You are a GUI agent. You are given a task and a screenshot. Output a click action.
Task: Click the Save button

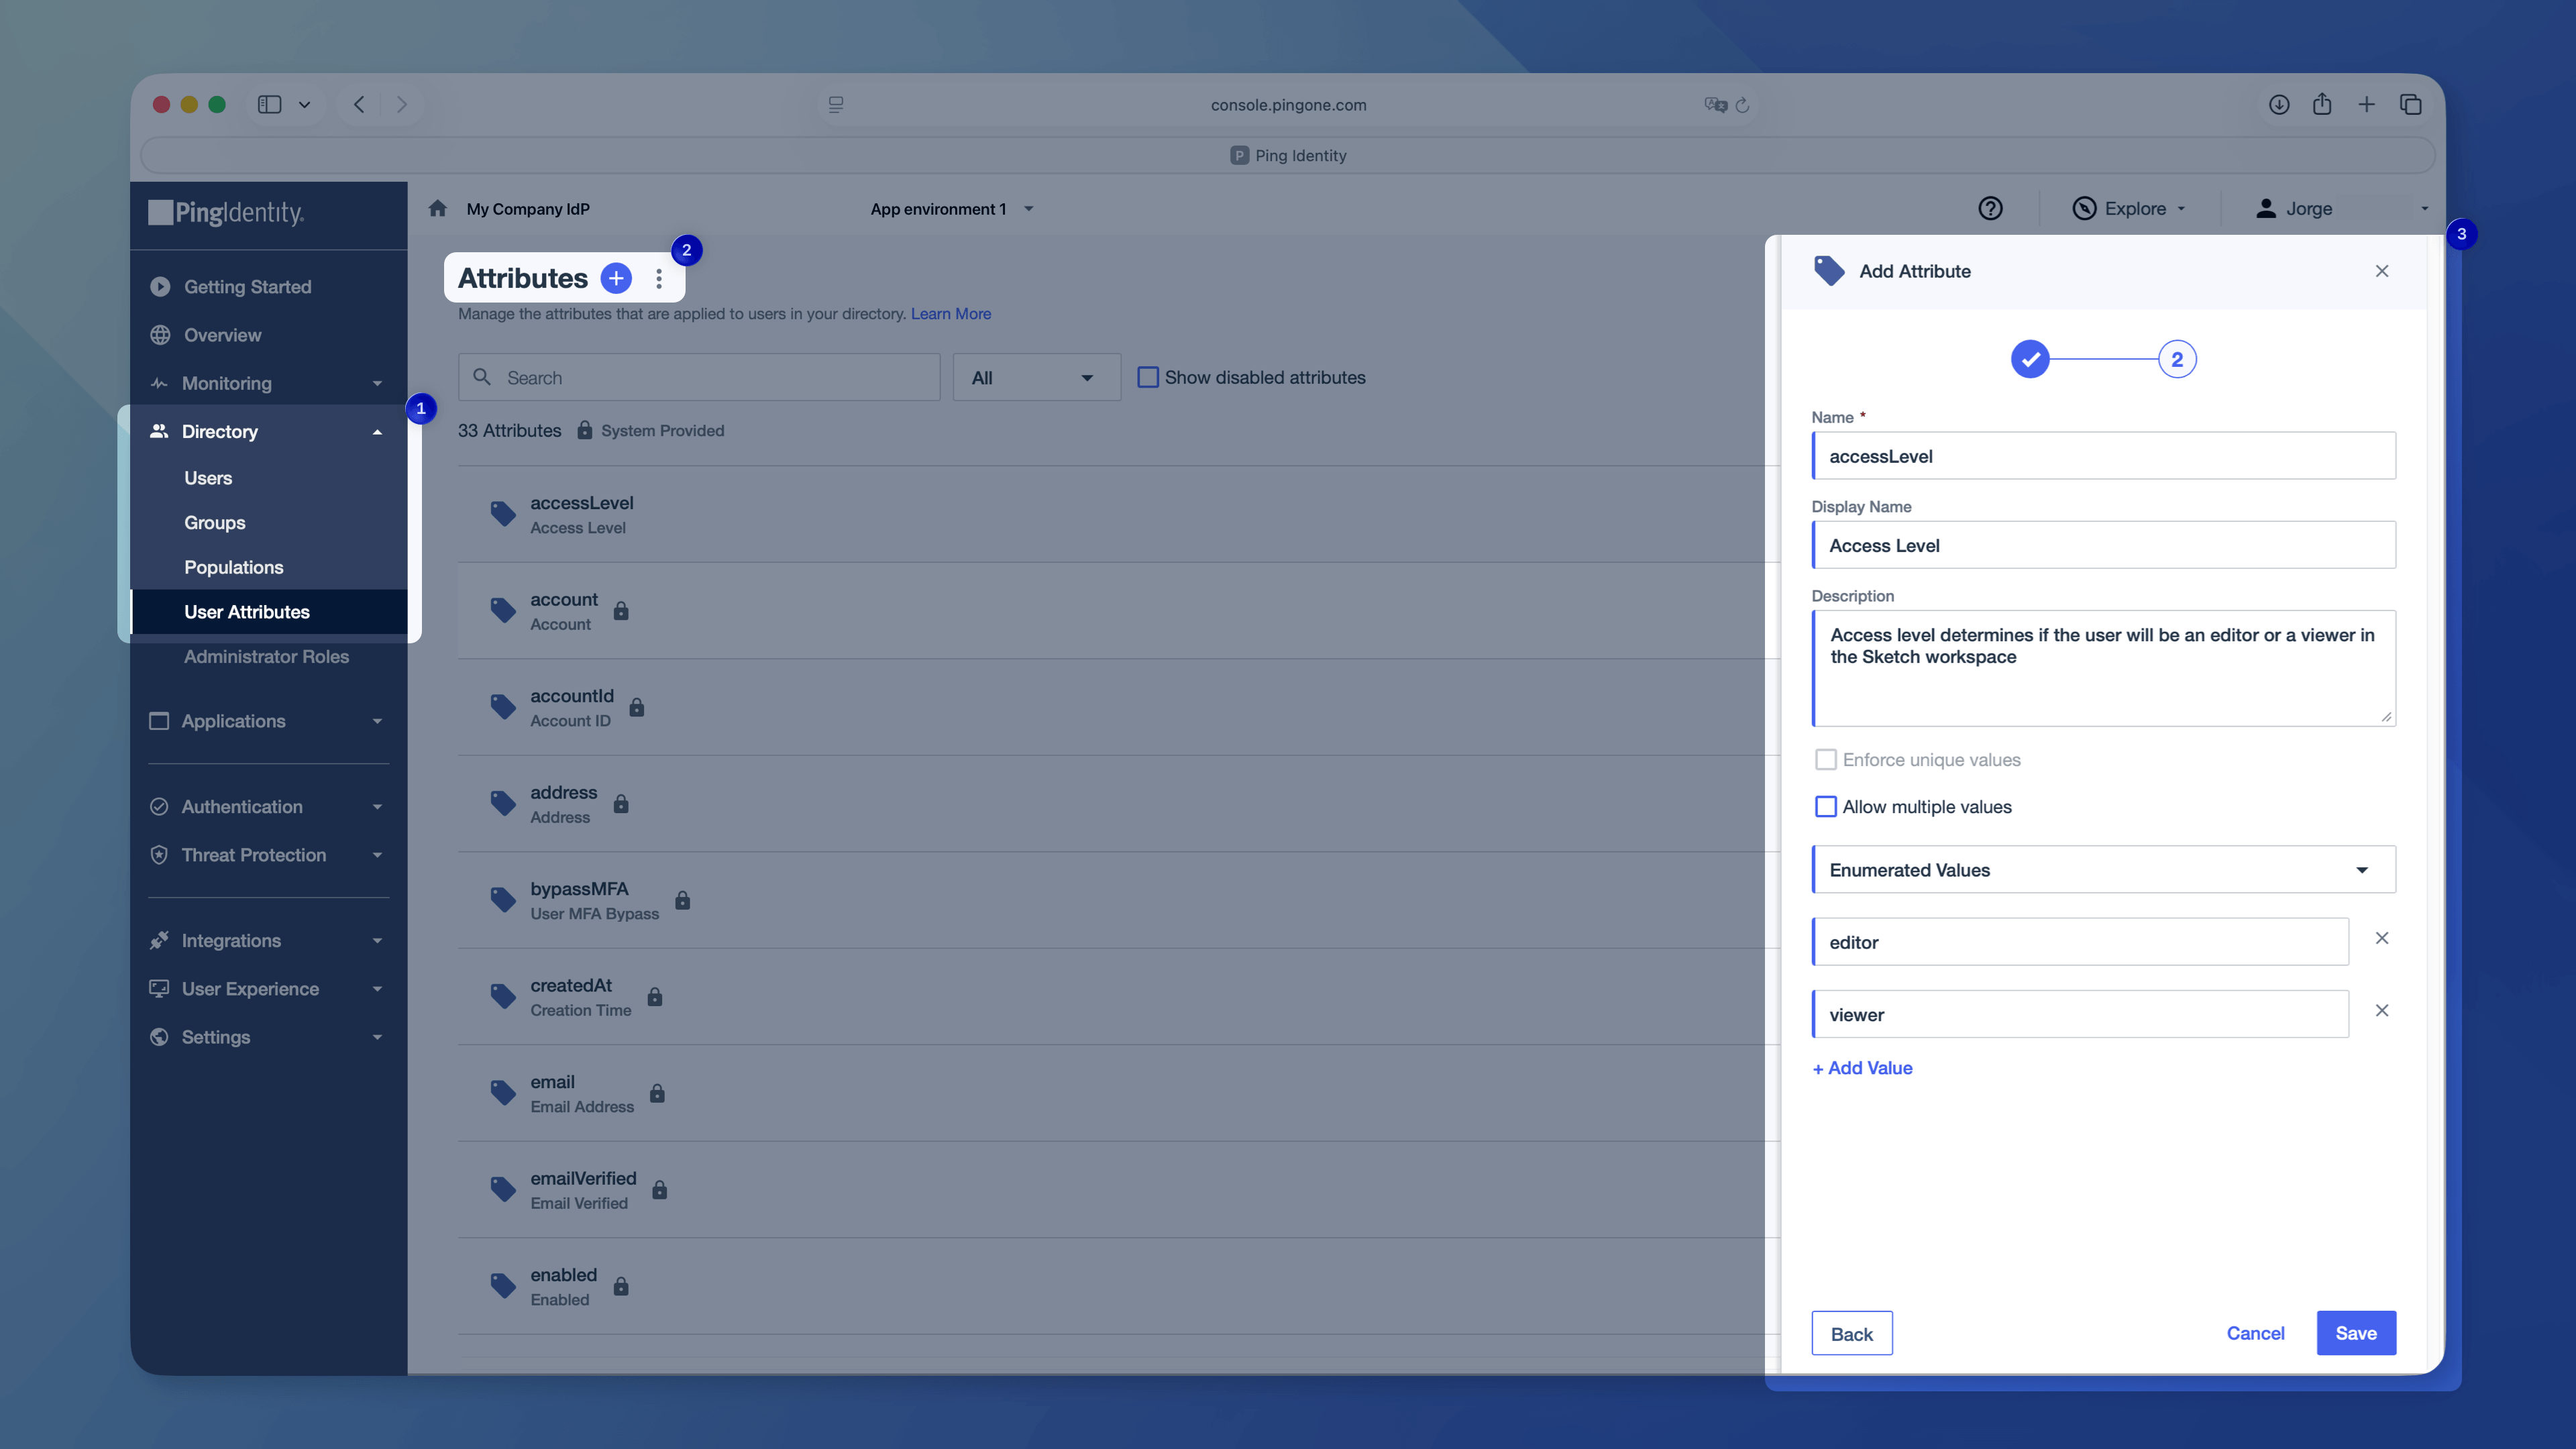2356,1333
